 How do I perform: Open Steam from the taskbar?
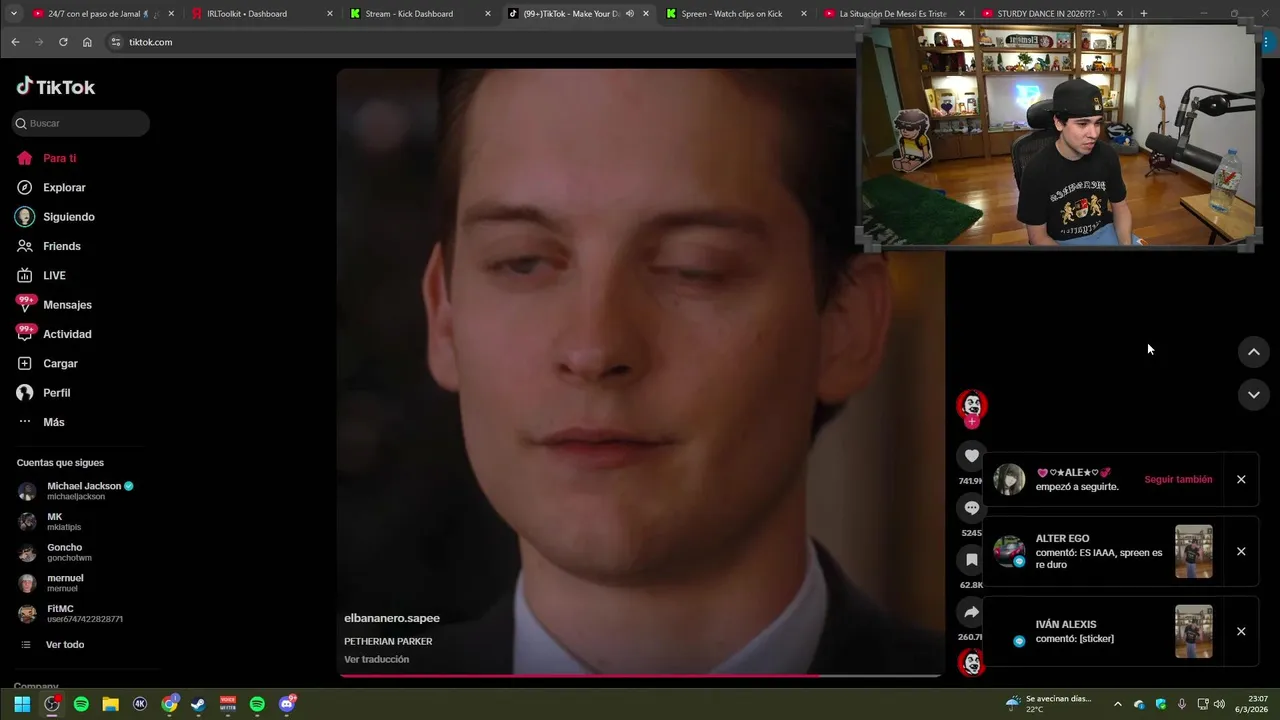[198, 704]
